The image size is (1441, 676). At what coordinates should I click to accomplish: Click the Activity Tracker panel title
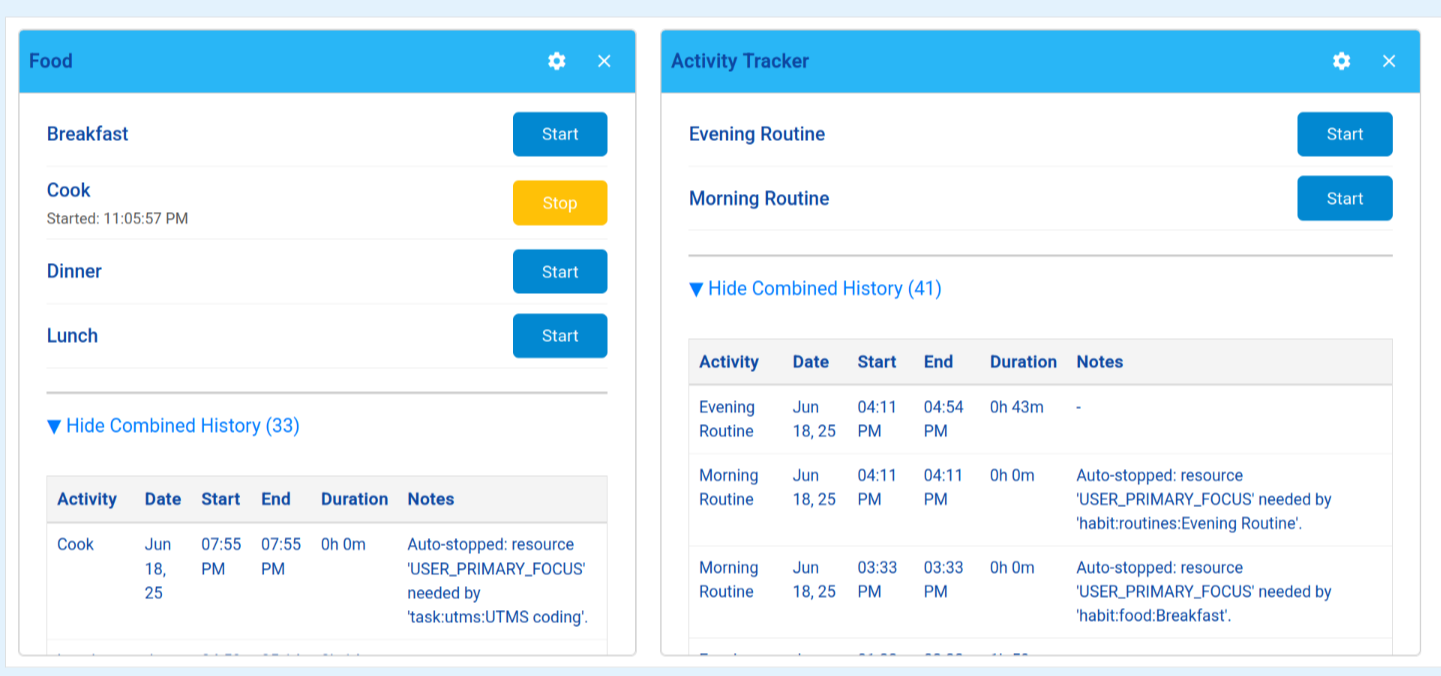tap(739, 61)
